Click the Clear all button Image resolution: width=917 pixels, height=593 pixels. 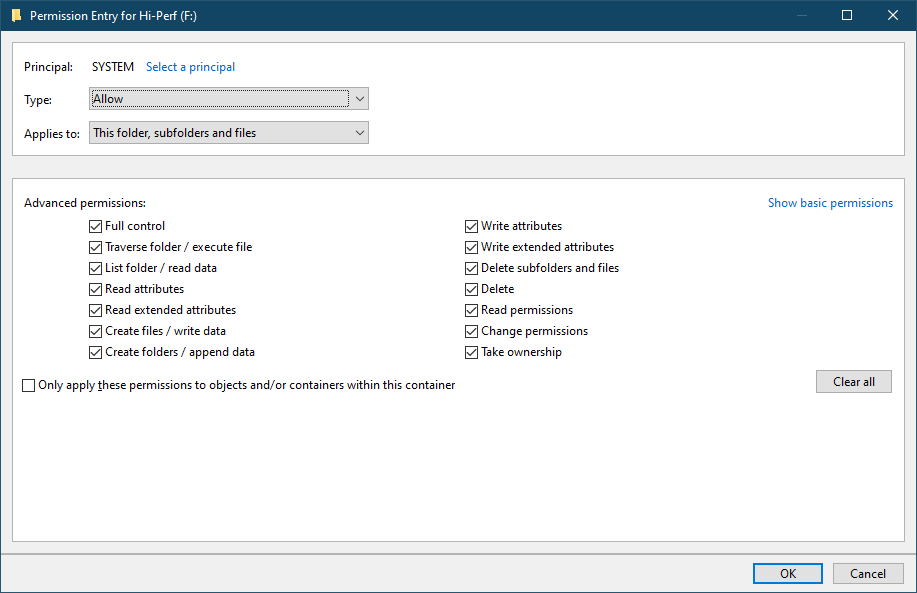click(x=854, y=381)
